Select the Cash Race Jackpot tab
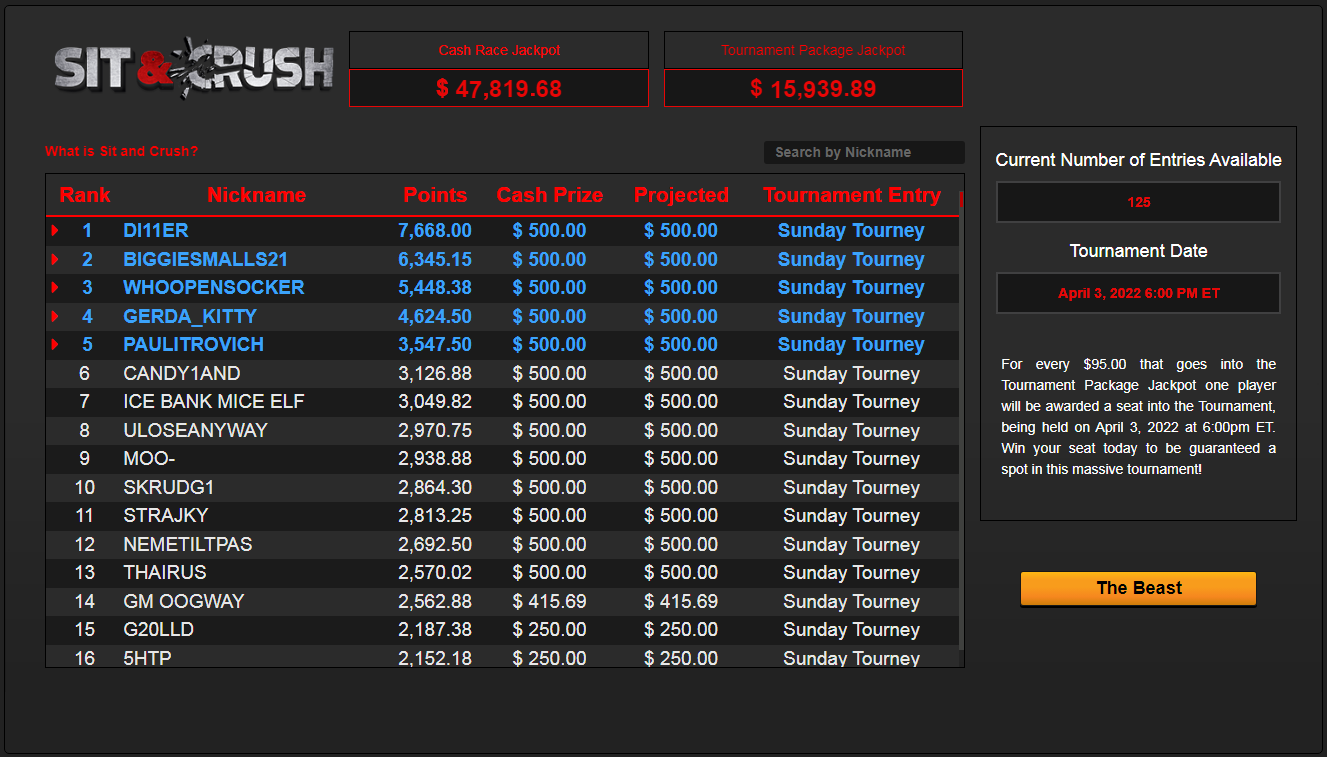This screenshot has width=1327, height=757. 499,50
